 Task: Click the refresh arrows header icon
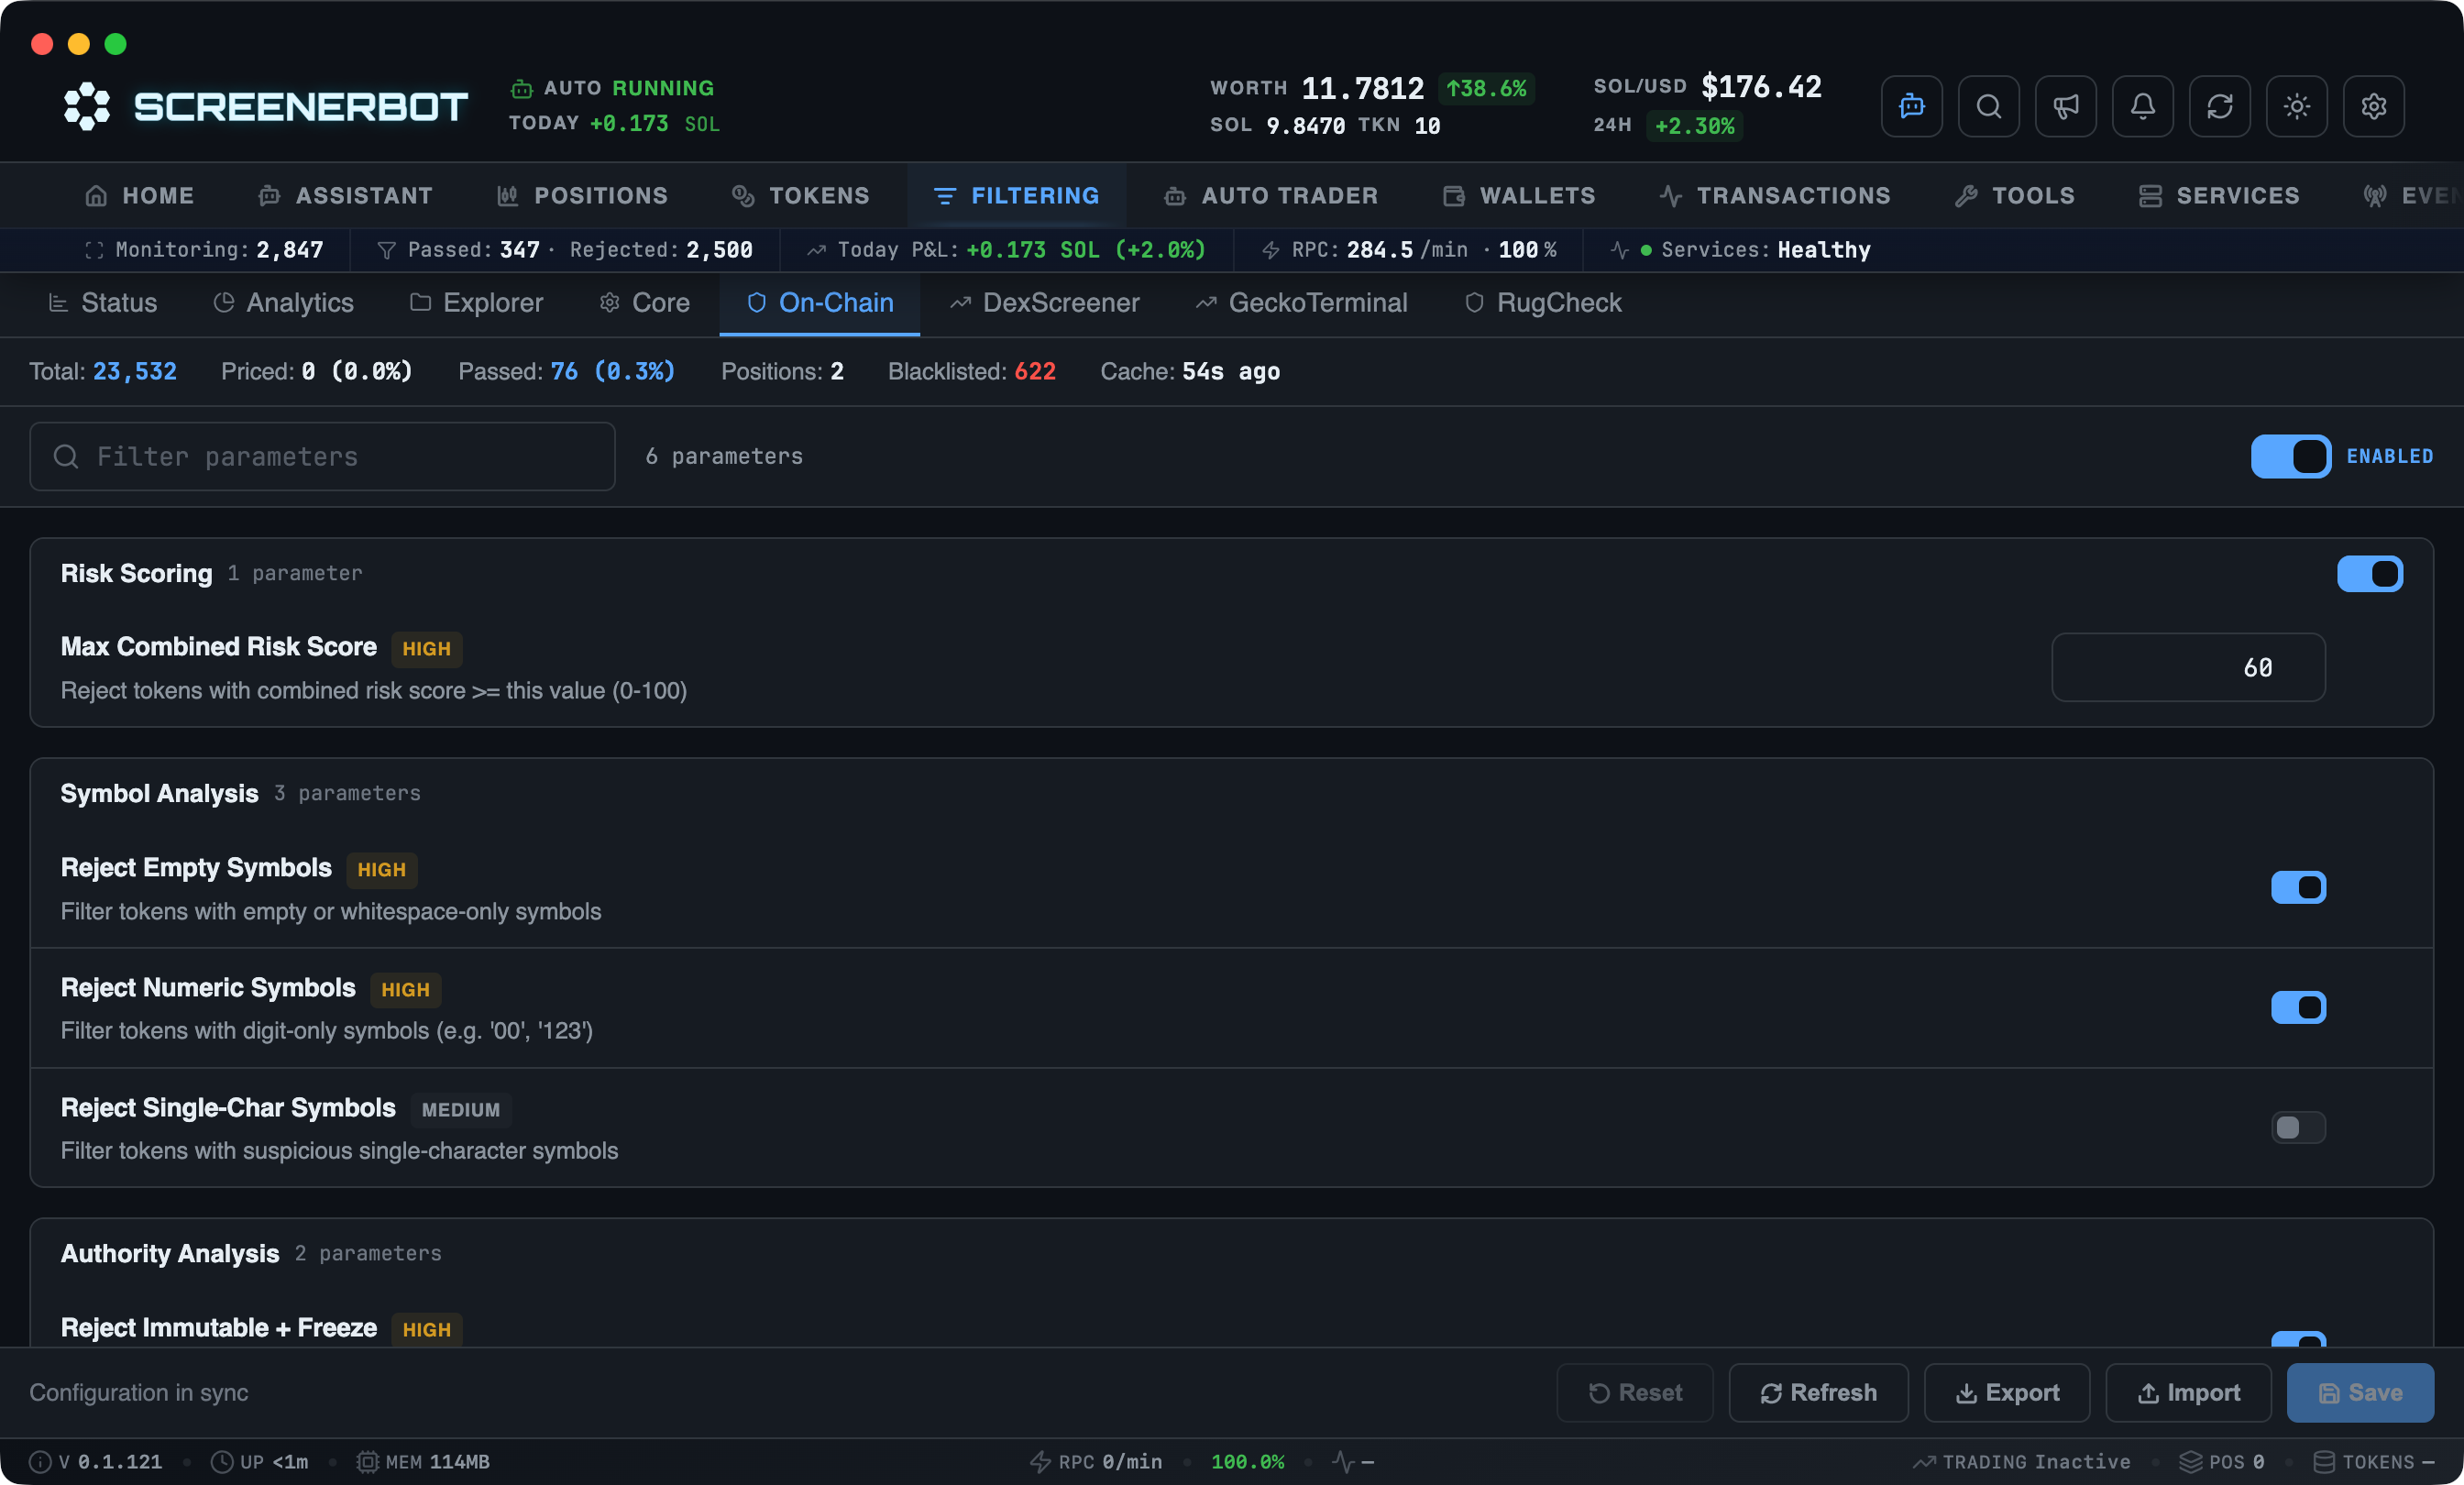pos(2219,106)
